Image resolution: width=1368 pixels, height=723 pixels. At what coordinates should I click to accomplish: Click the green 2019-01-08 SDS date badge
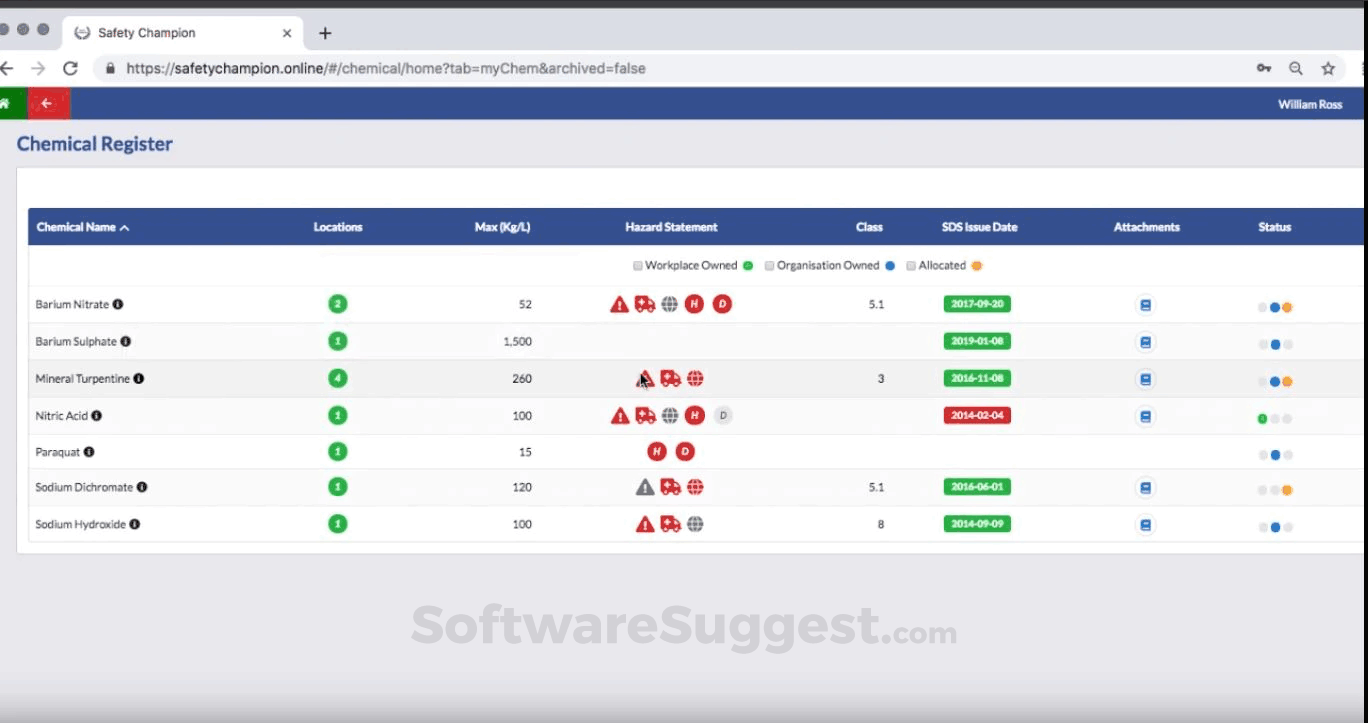click(977, 341)
